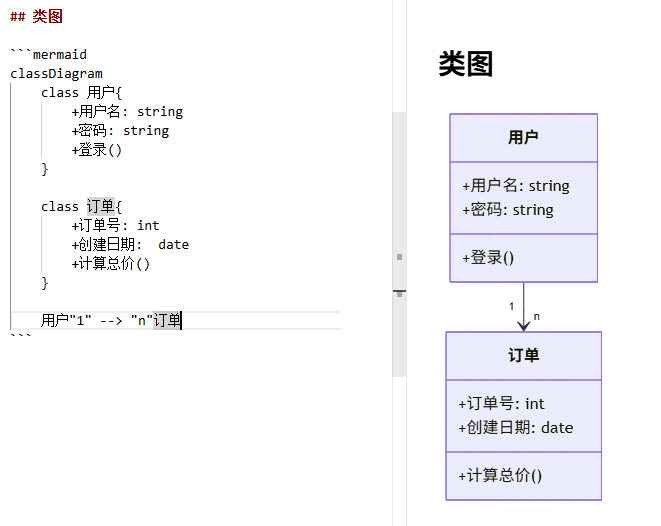Click the relation line '用户"1" --> "n"订单'

coord(111,320)
